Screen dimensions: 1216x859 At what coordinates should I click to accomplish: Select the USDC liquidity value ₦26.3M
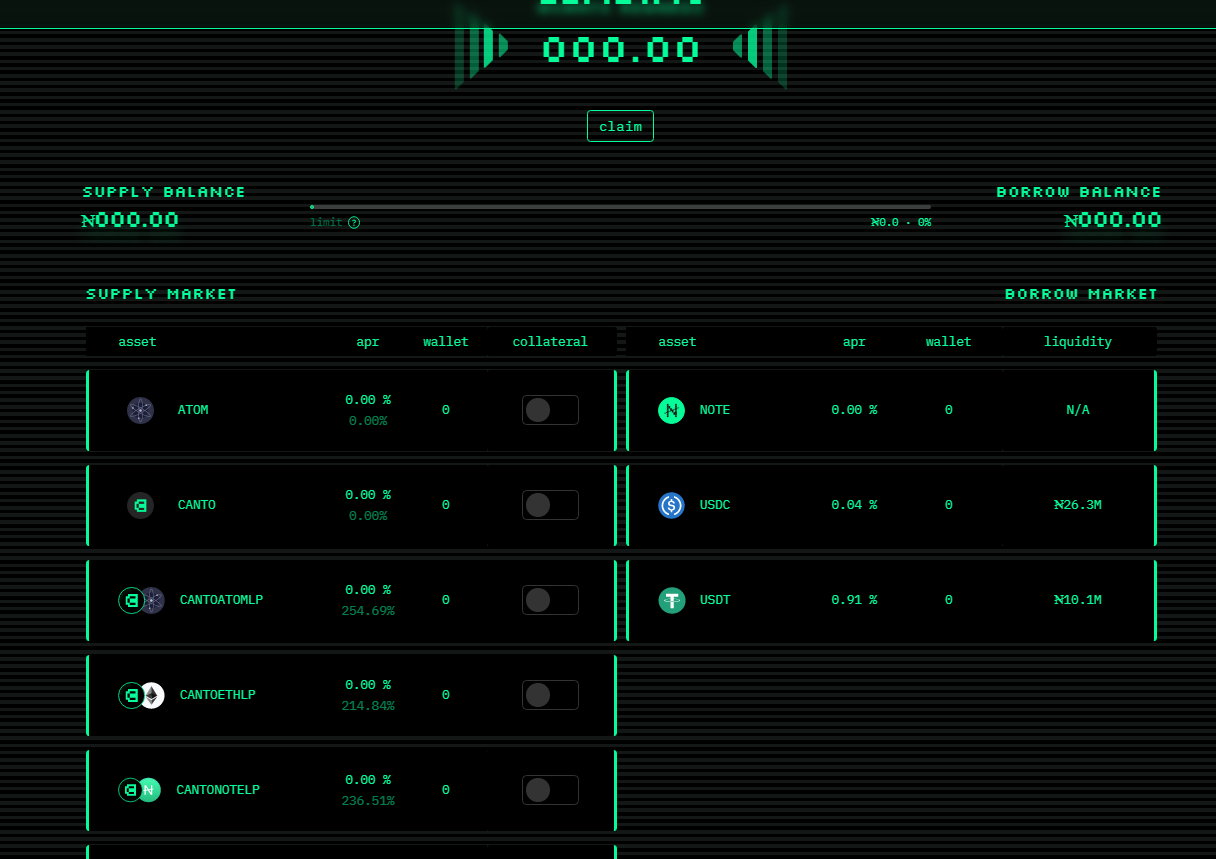(1077, 505)
